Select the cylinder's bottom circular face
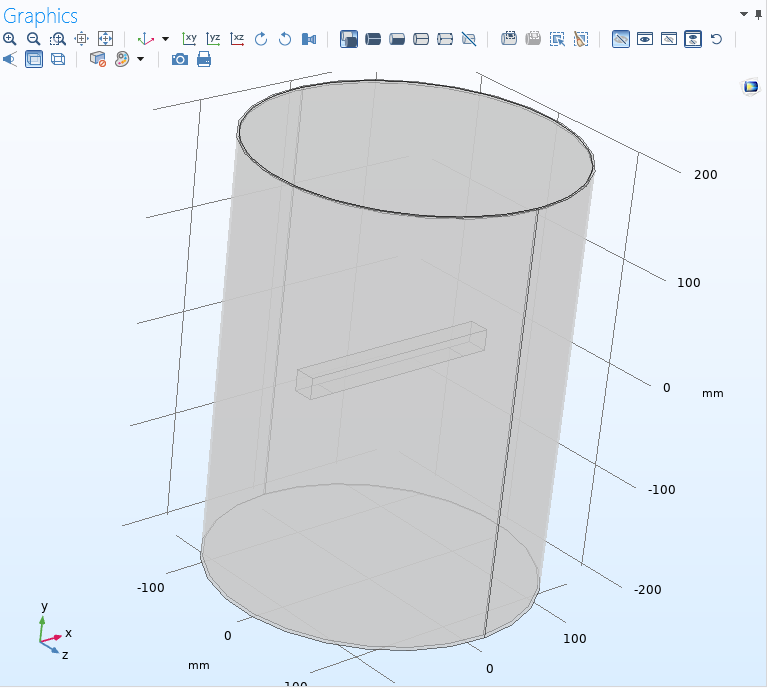This screenshot has height=688, width=767. tap(370, 567)
